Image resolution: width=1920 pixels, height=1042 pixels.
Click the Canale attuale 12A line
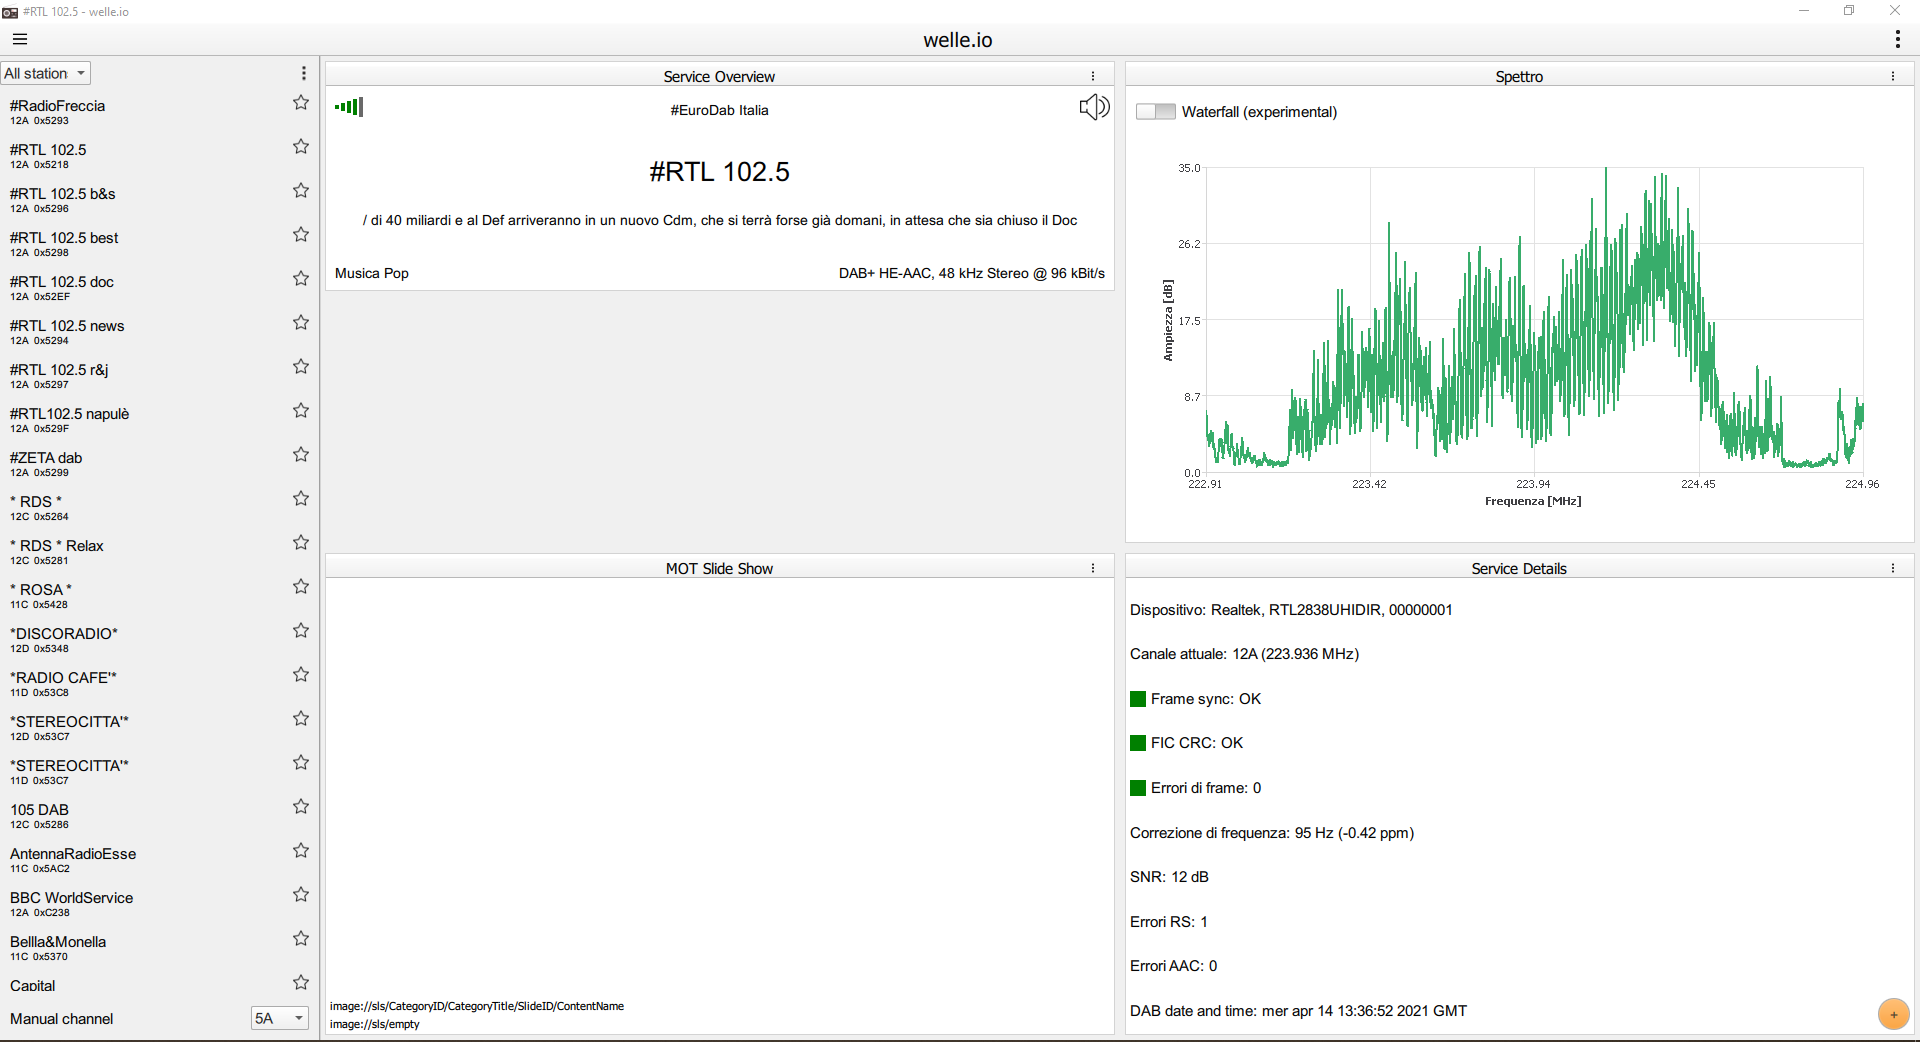coord(1244,654)
